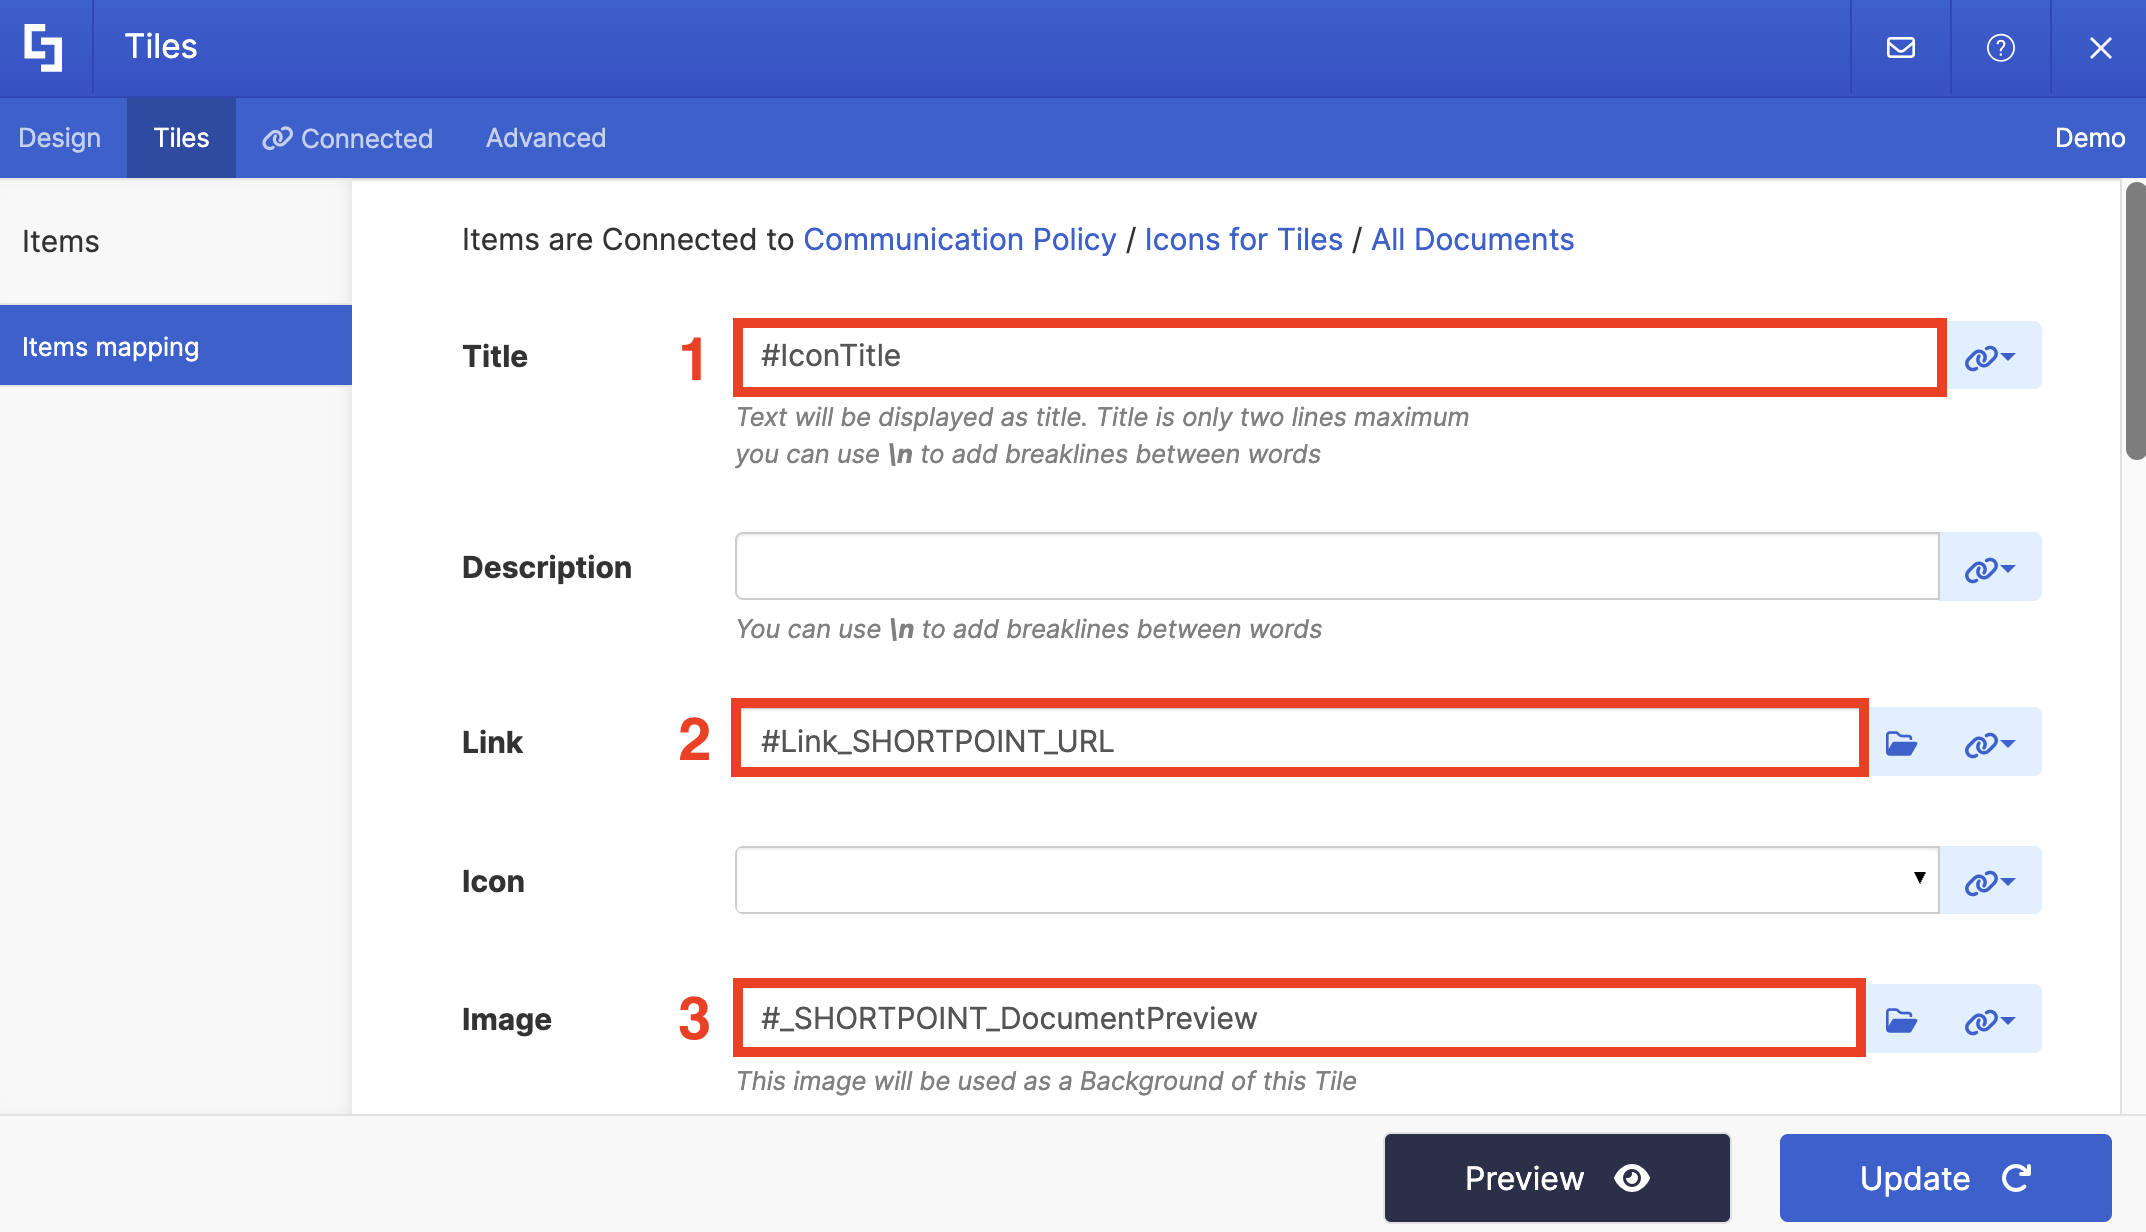Open connection options for Description field
The width and height of the screenshot is (2146, 1232).
point(1990,568)
